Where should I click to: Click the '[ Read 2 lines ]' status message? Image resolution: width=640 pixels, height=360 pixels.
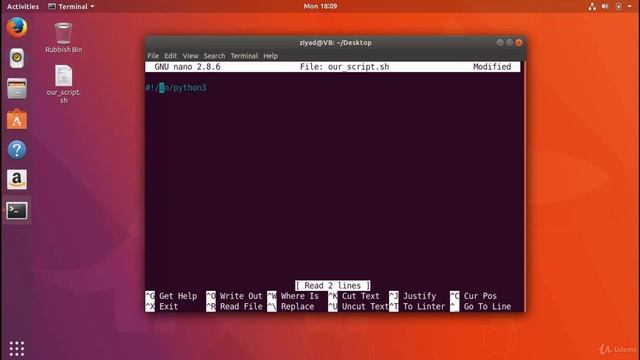(x=333, y=286)
